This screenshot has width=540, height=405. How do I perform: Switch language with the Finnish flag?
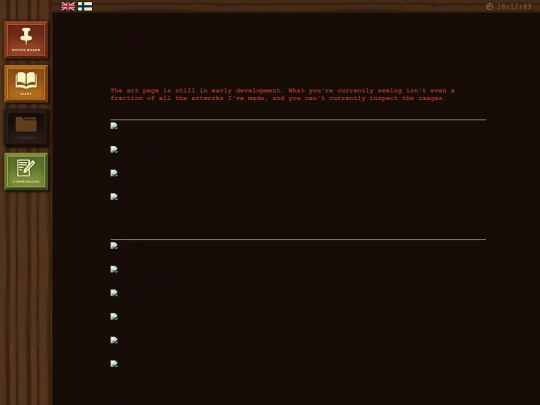coord(85,6)
